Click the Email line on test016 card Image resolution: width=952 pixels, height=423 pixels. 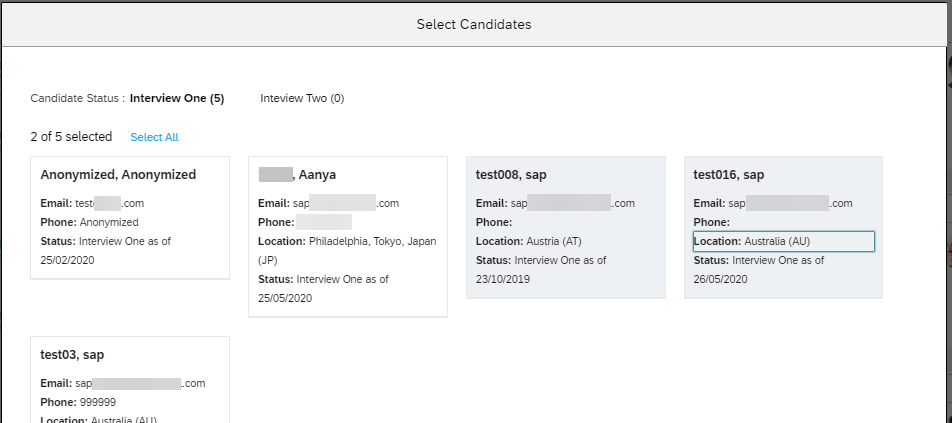tap(773, 203)
